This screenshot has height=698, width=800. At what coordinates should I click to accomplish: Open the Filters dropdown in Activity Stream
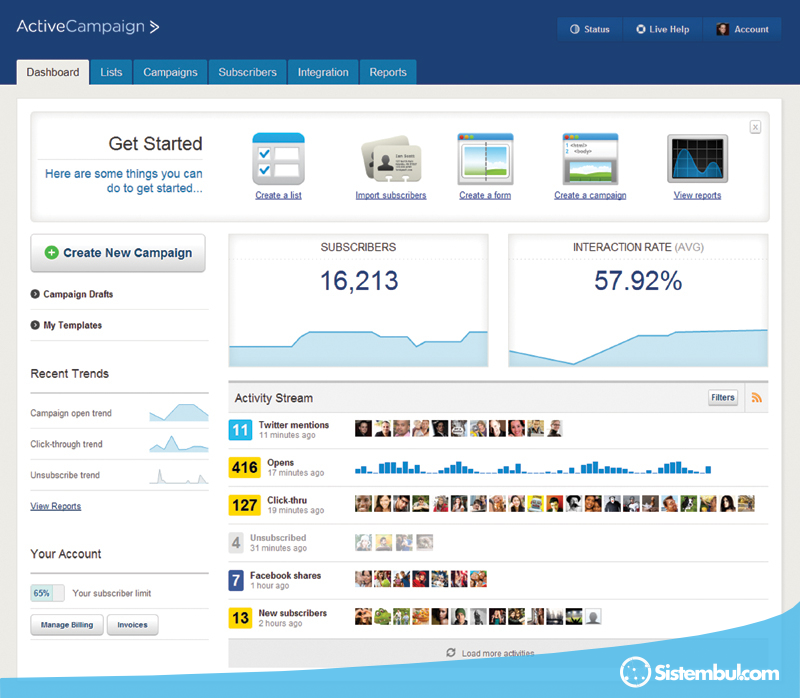click(x=723, y=397)
